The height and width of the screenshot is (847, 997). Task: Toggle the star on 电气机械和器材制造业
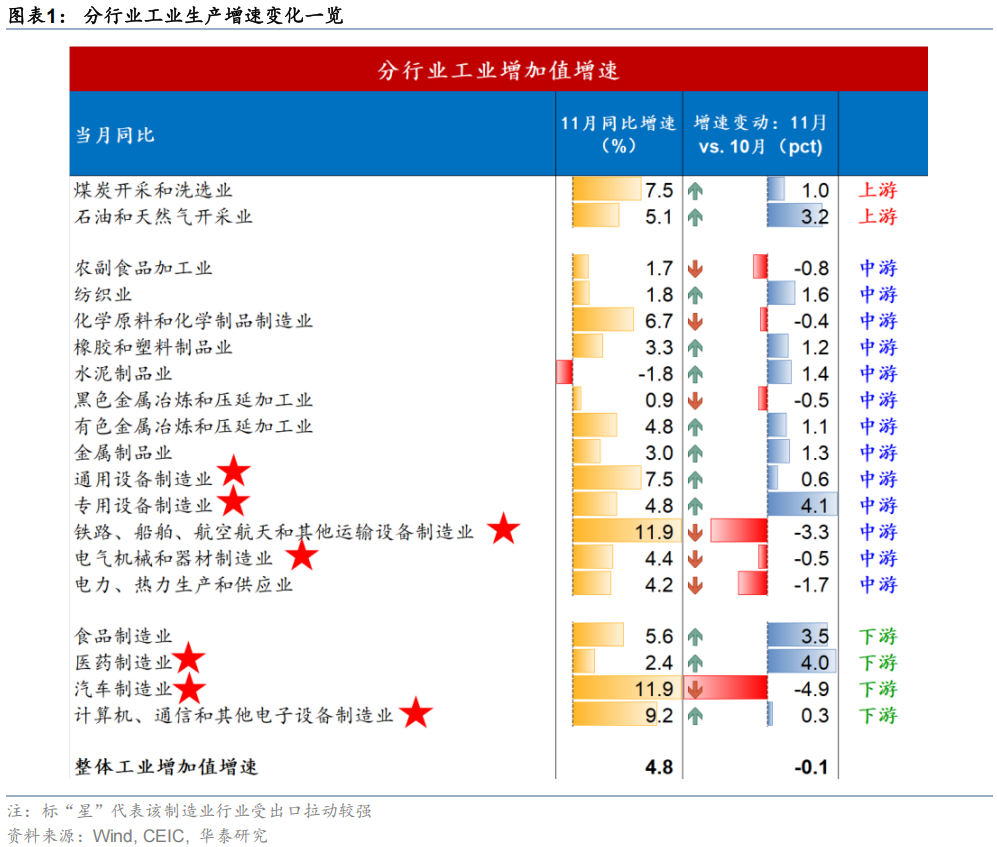(x=300, y=557)
